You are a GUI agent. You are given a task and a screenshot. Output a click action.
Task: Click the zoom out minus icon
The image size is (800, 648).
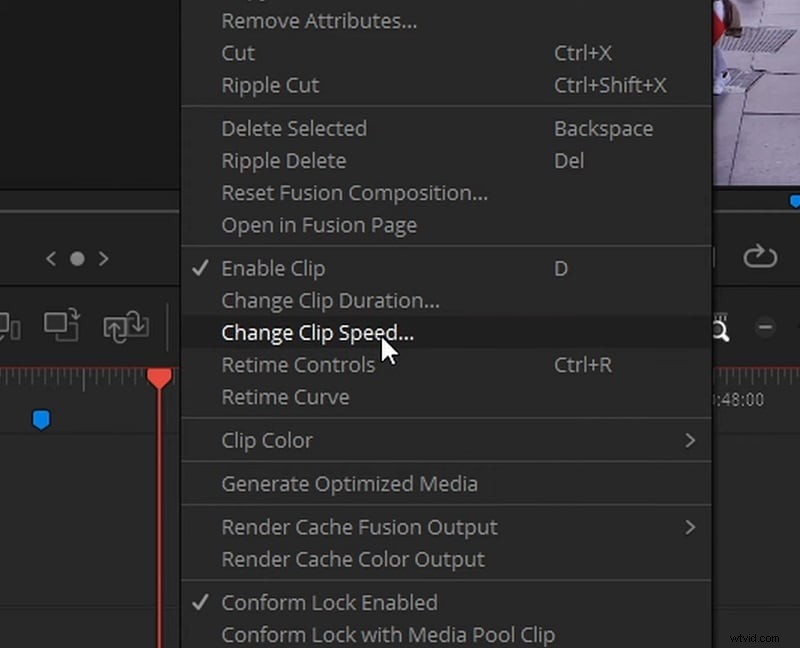pos(766,326)
